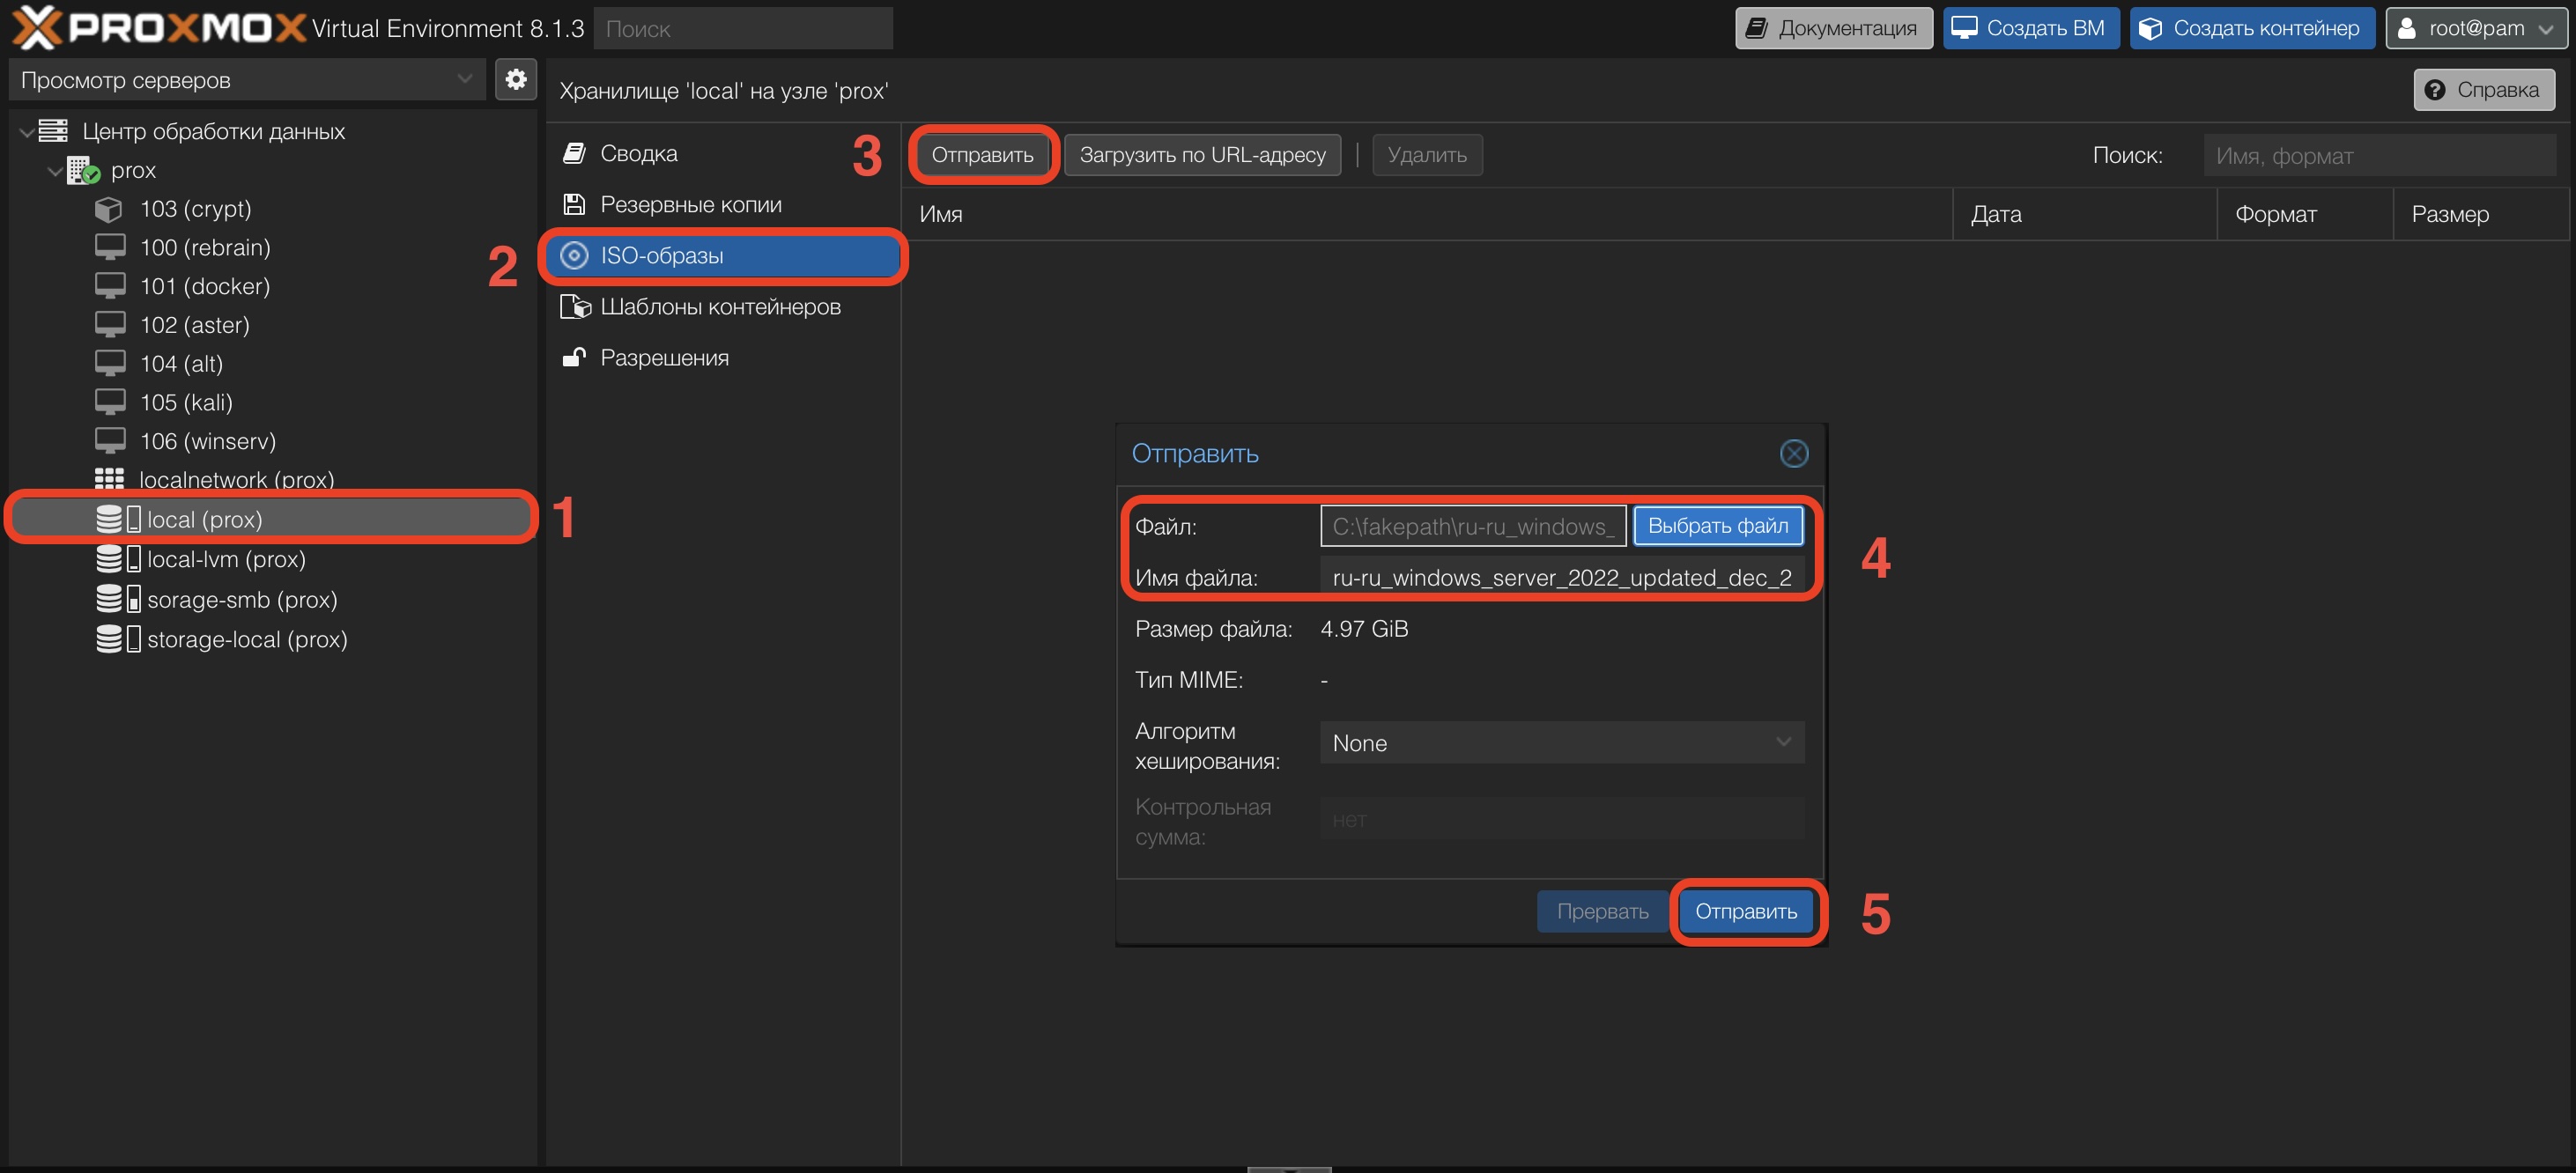
Task: Close the Отправить upload dialog
Action: (x=1793, y=453)
